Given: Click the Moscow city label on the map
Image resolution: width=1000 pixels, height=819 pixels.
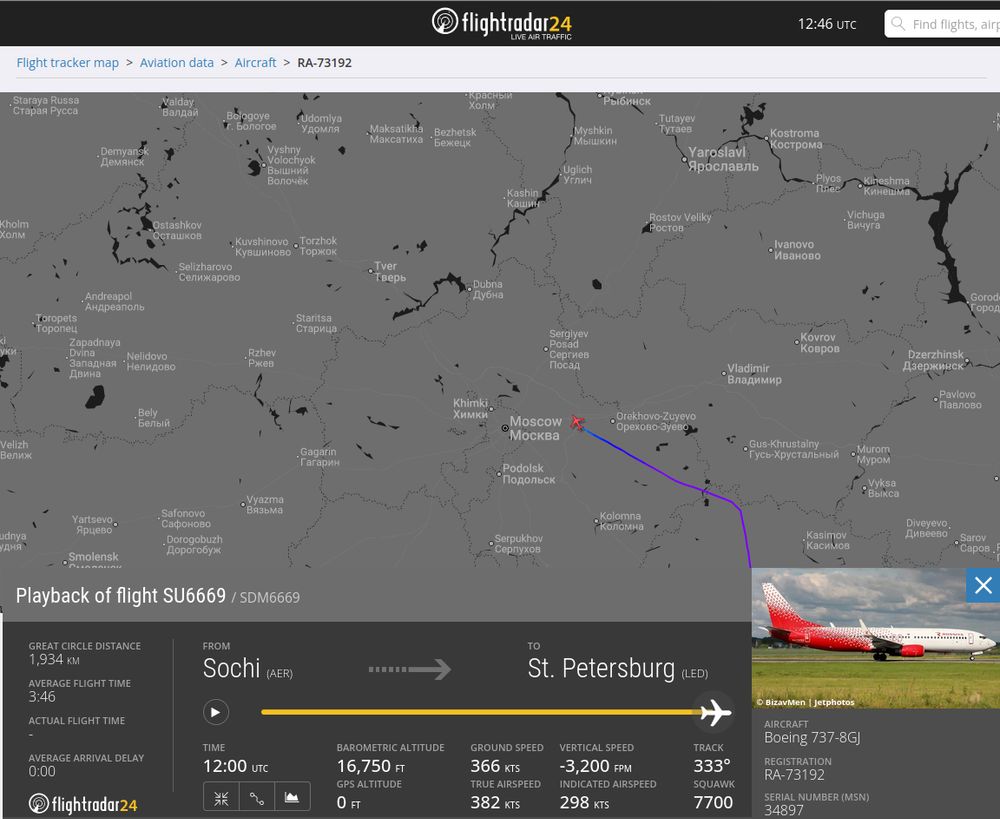Looking at the screenshot, I should pos(534,428).
